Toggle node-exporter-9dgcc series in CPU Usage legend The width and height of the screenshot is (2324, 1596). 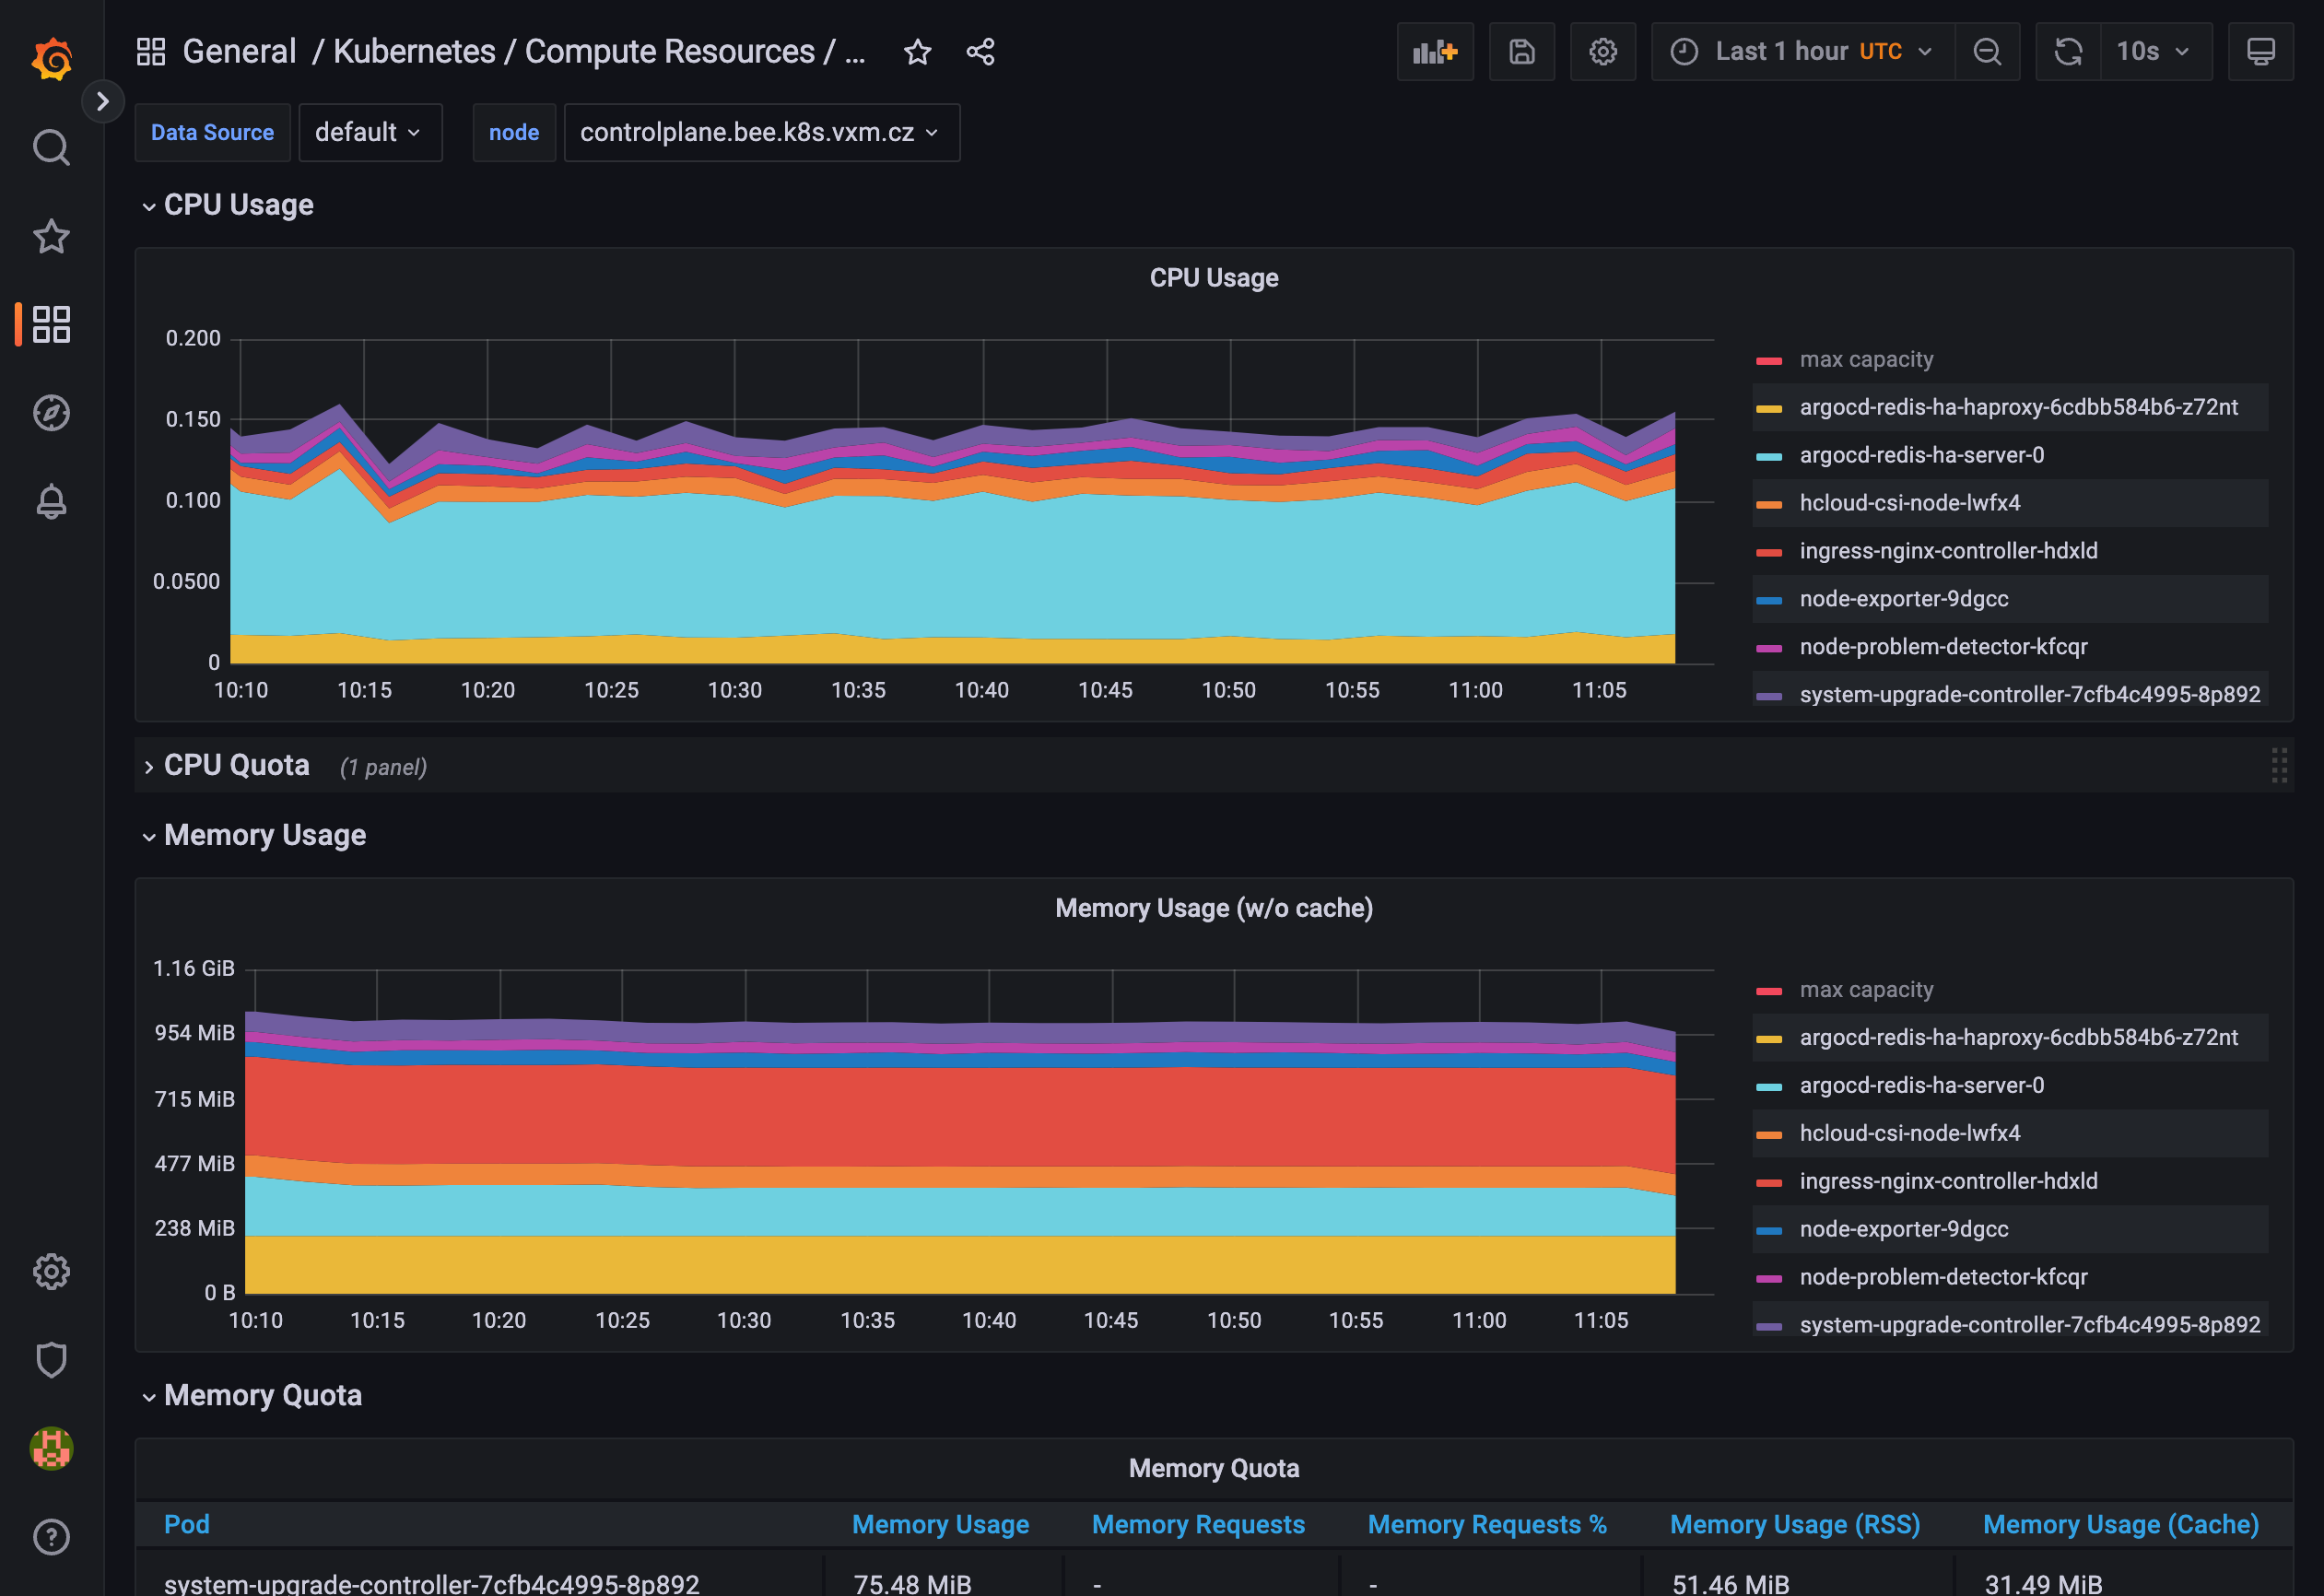point(1903,599)
